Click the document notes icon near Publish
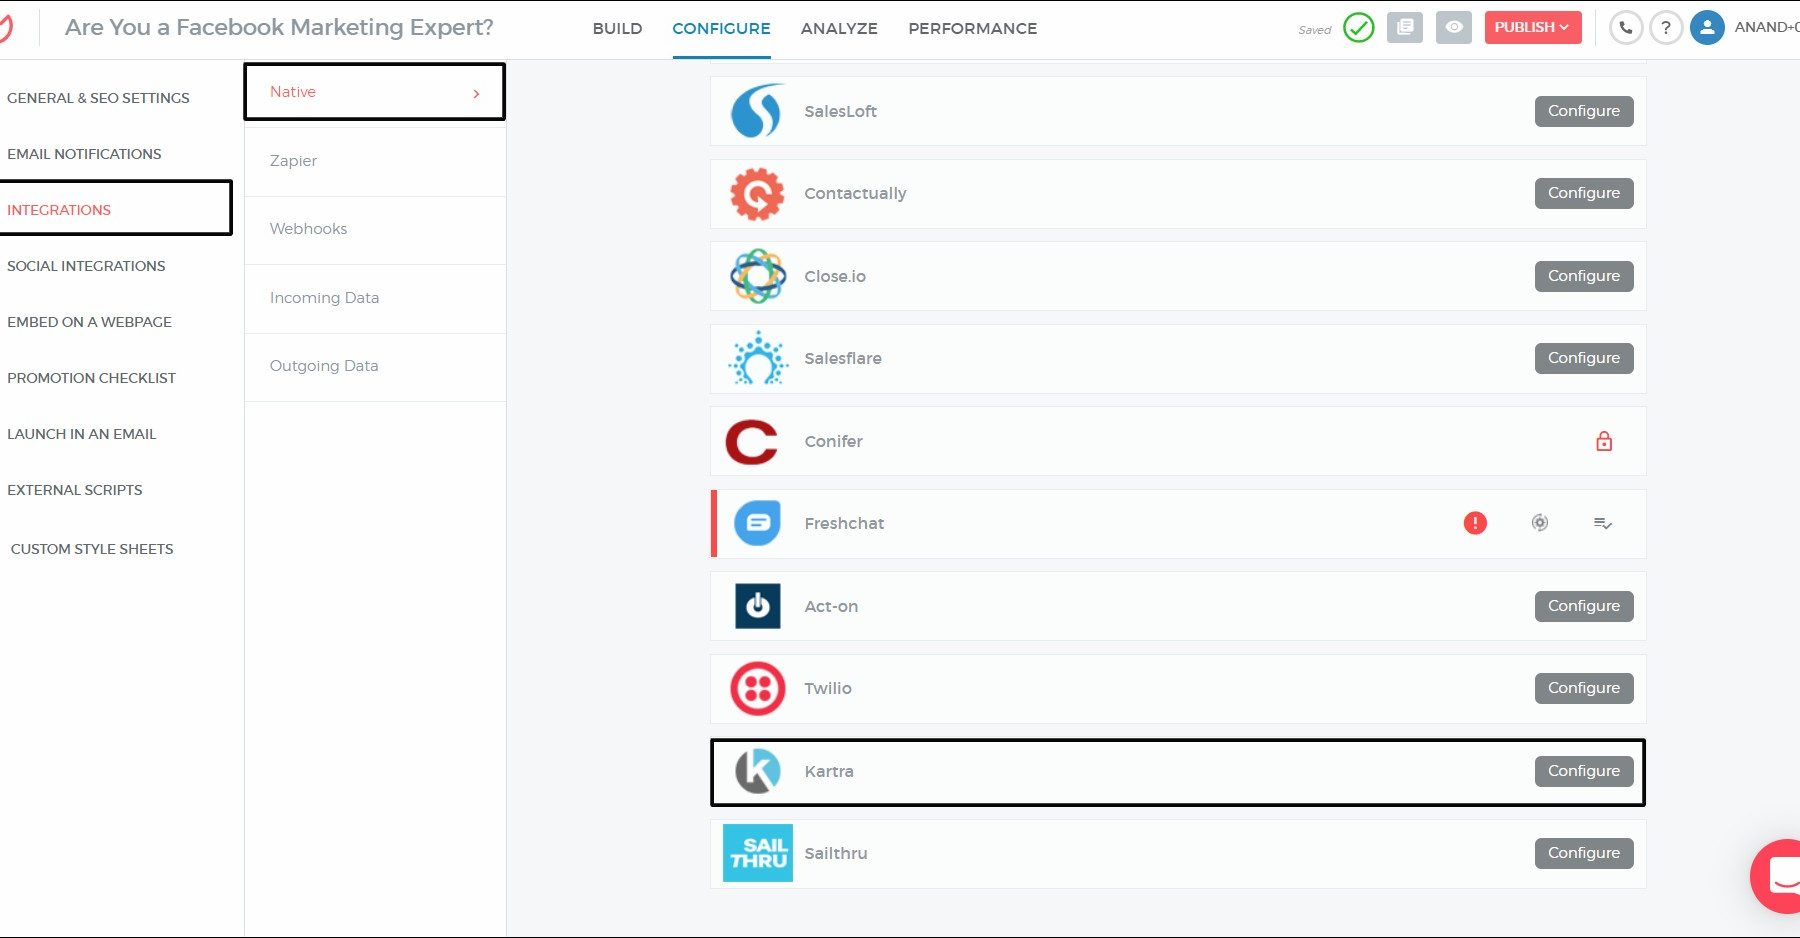Screen dimensions: 1800x938 coord(1405,28)
